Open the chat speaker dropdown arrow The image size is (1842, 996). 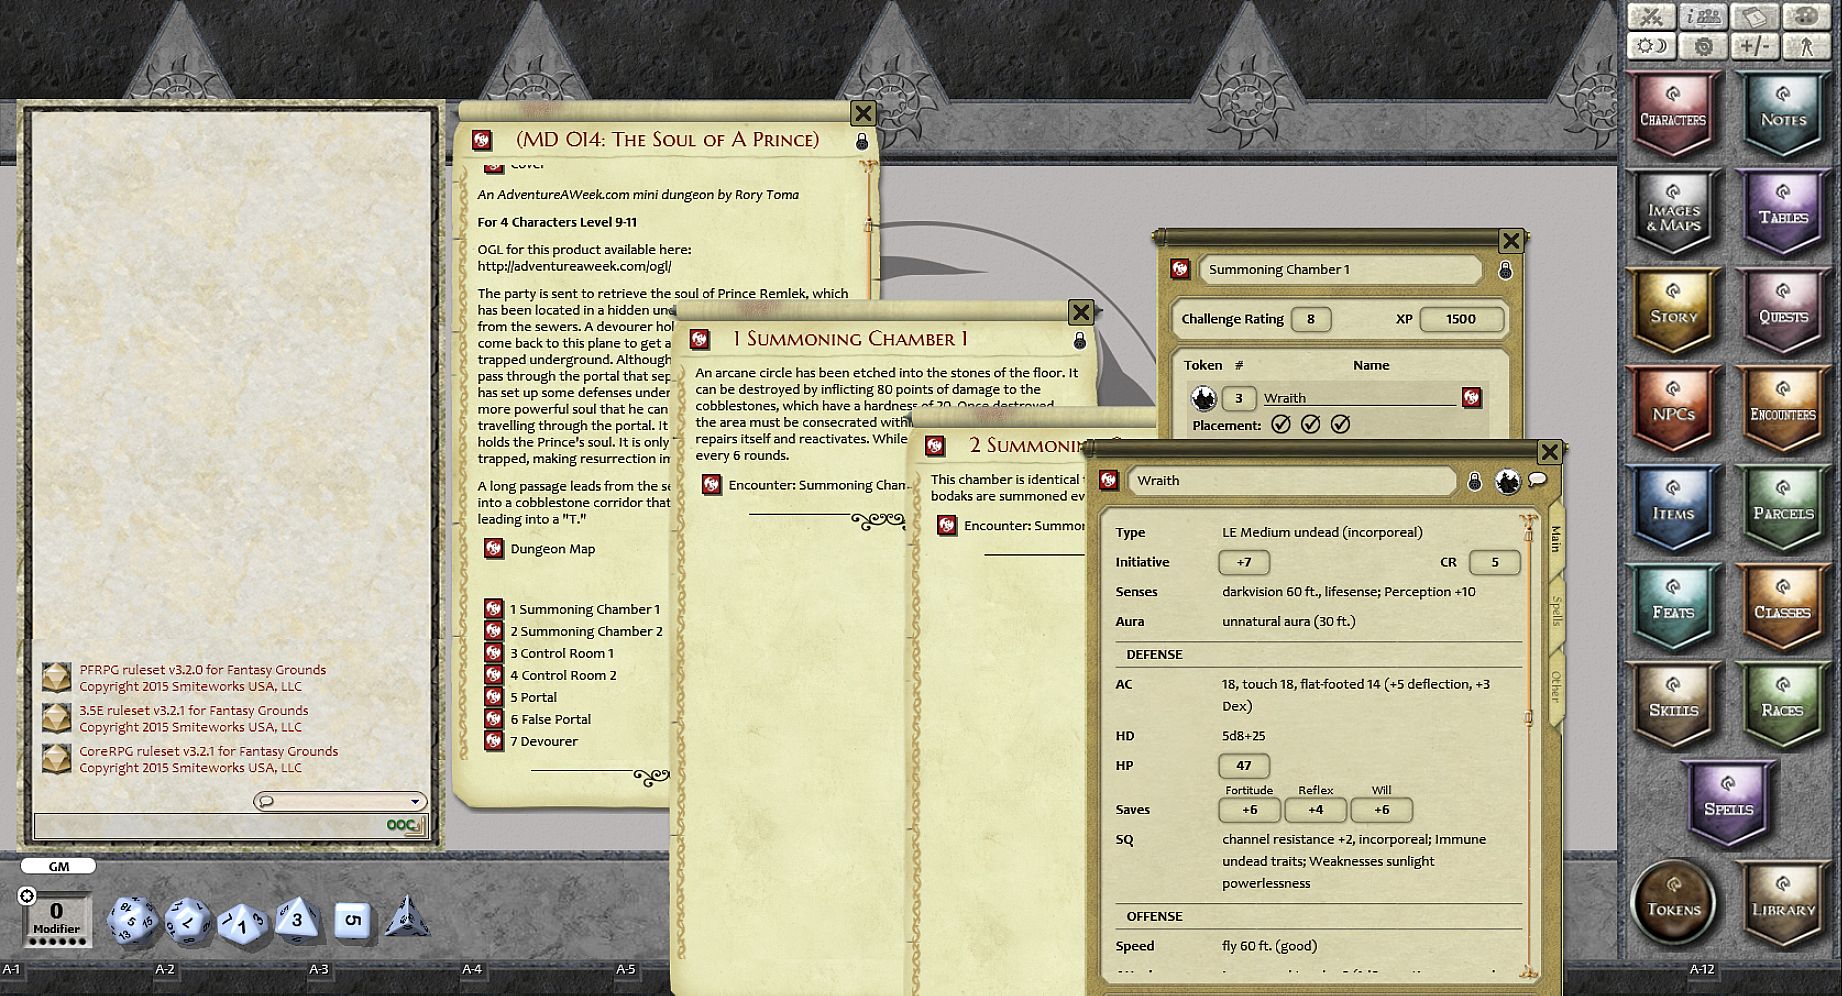coord(415,801)
